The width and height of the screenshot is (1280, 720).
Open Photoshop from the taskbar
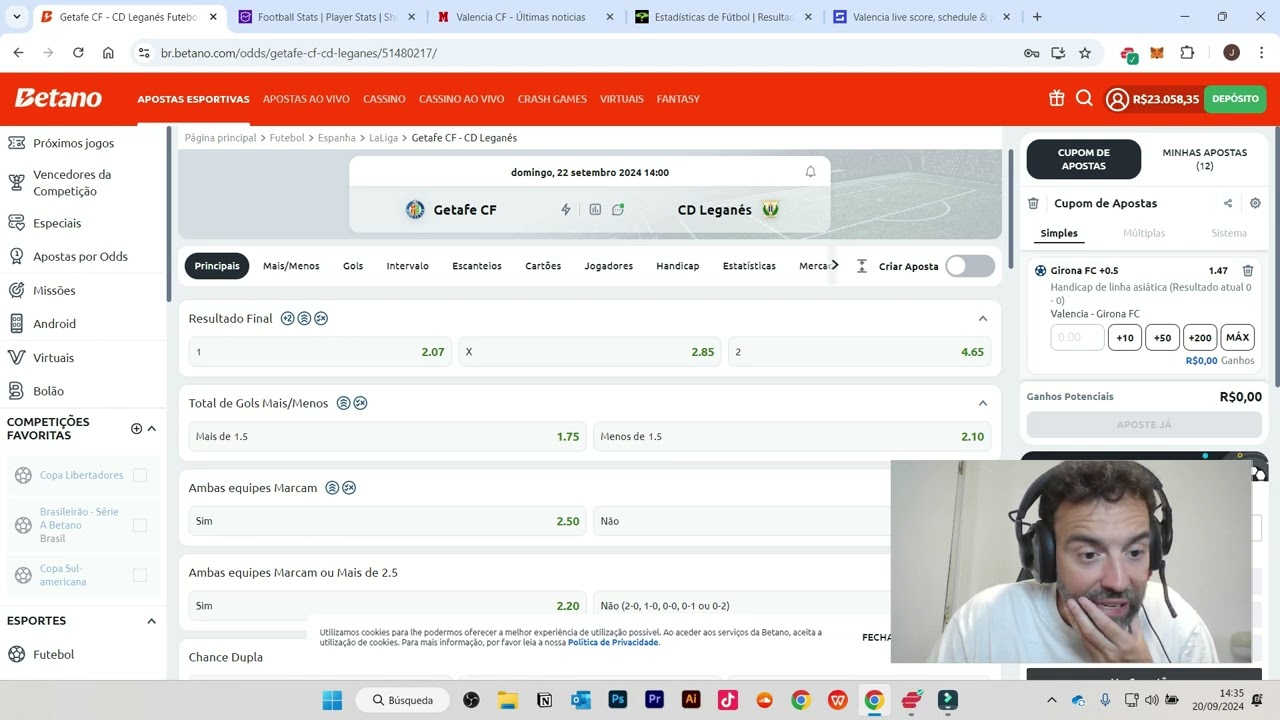(618, 700)
